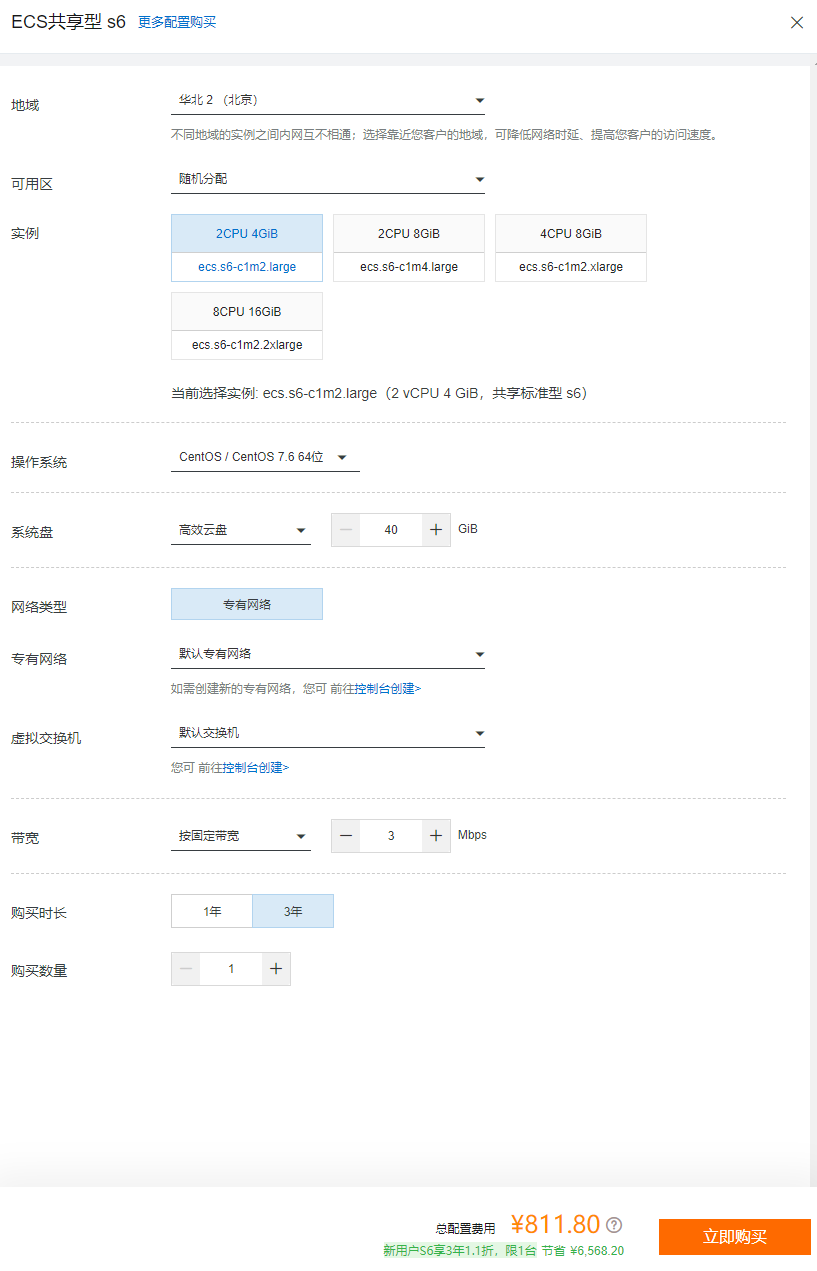The image size is (817, 1271).
Task: Choose the 专有网络 network type
Action: click(x=247, y=604)
